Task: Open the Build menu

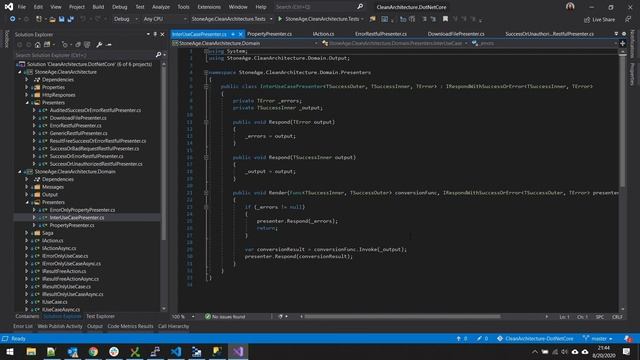Action: [x=98, y=7]
